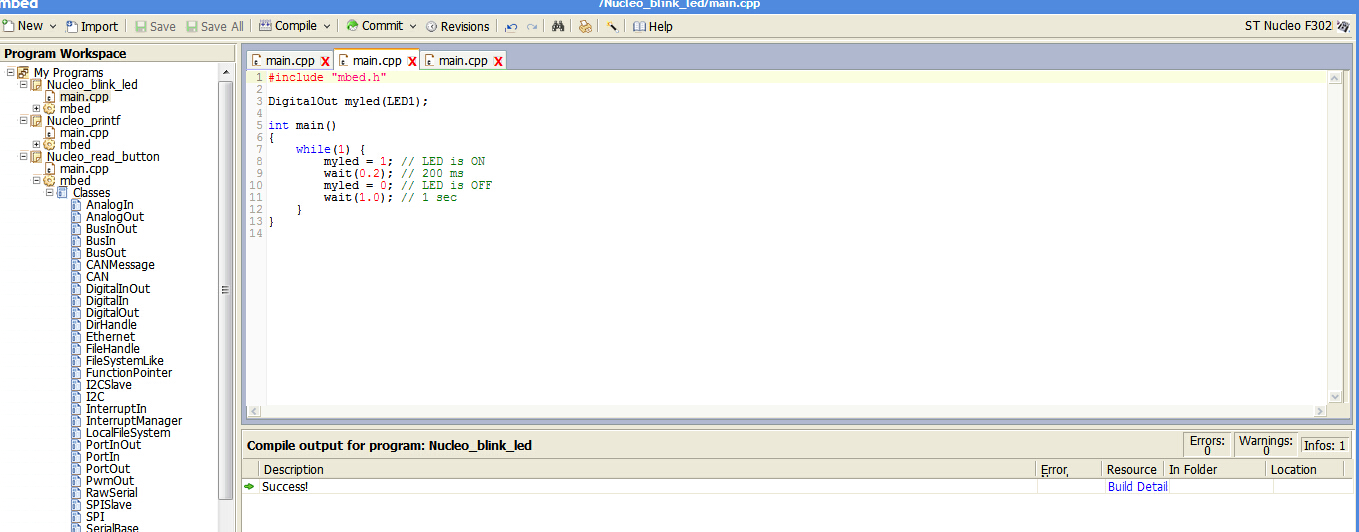Click the RawSerial class icon

click(x=77, y=493)
